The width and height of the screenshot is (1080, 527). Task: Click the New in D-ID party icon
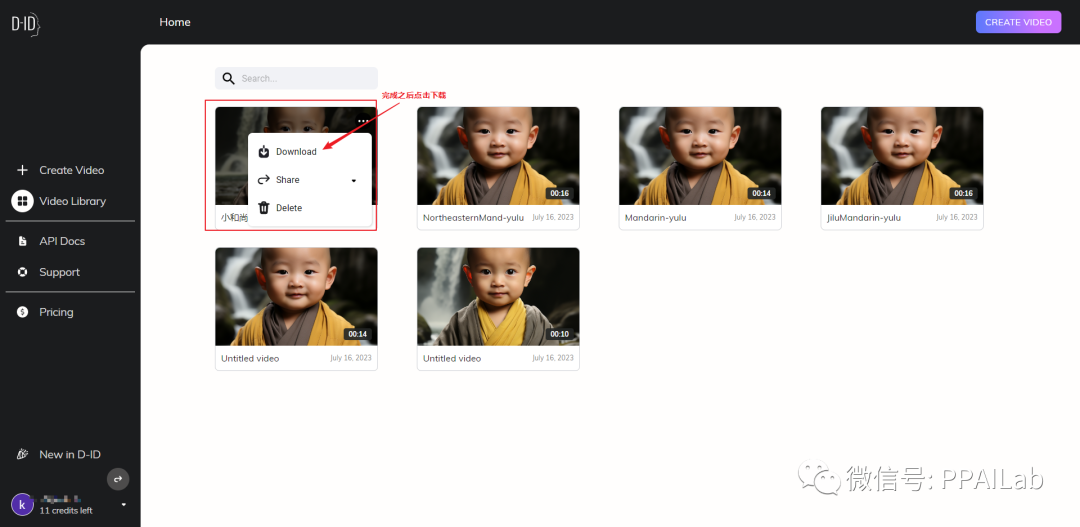click(x=23, y=455)
